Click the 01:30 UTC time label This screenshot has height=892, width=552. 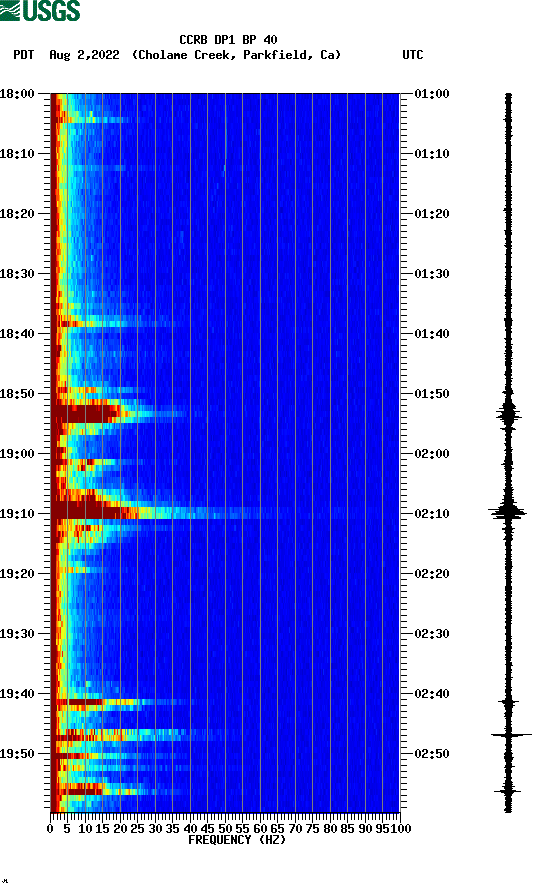[x=432, y=274]
